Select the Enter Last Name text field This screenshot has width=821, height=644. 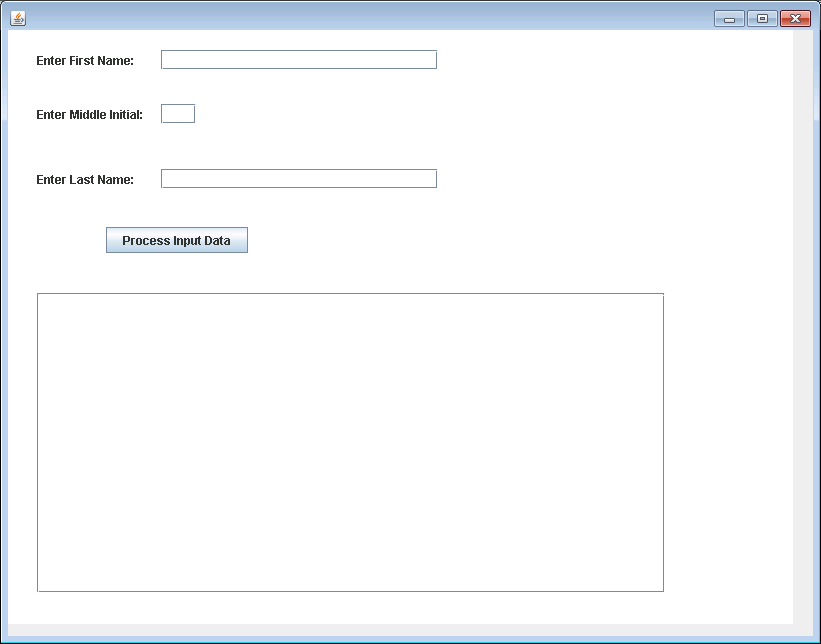click(298, 179)
